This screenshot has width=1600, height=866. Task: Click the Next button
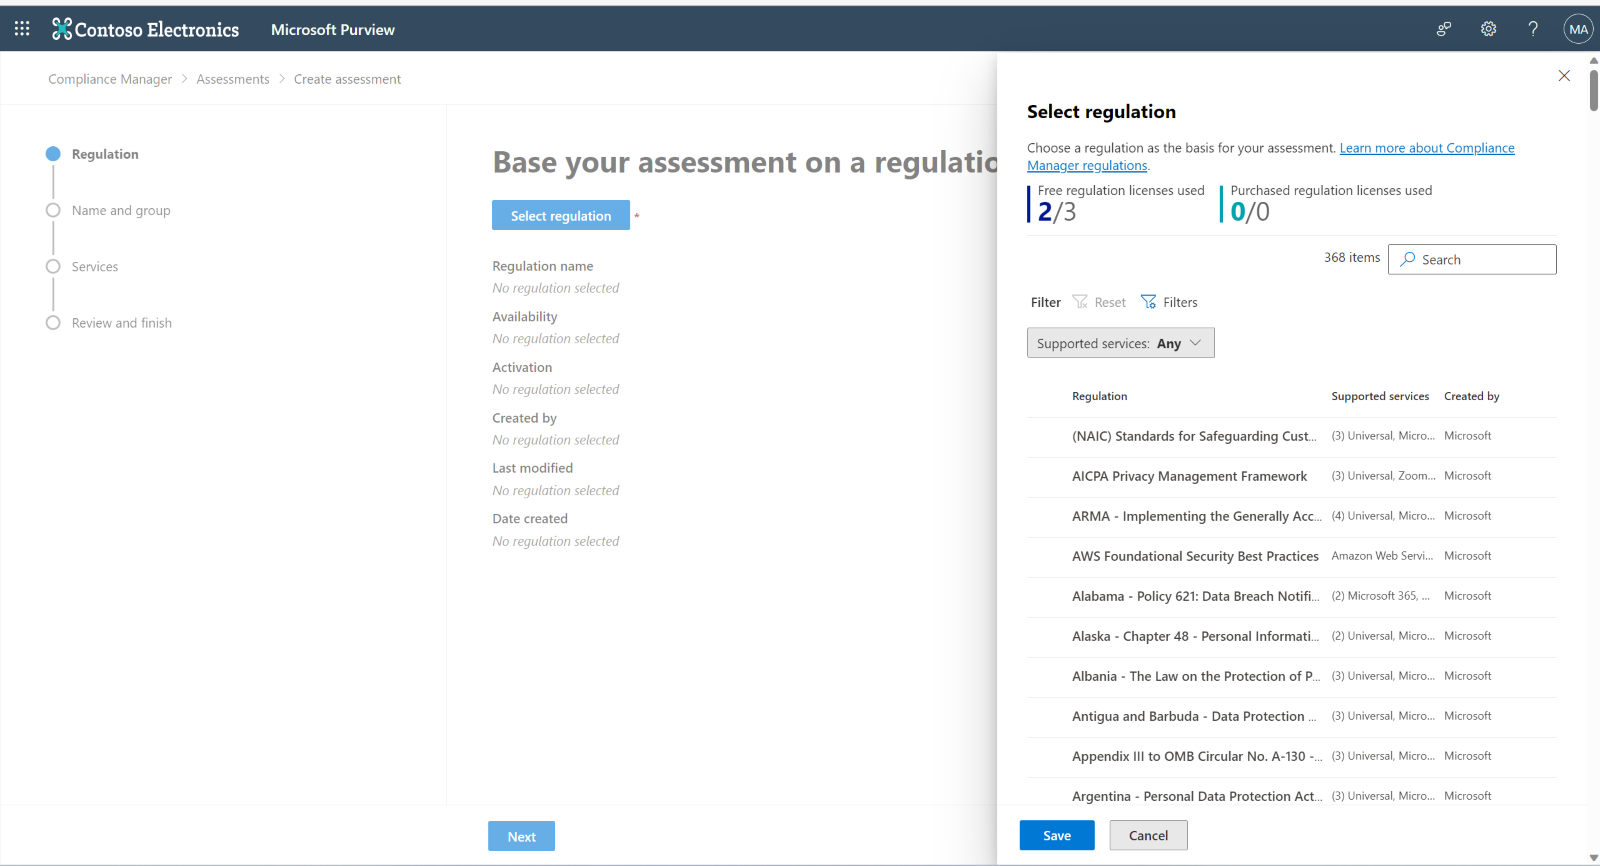521,837
